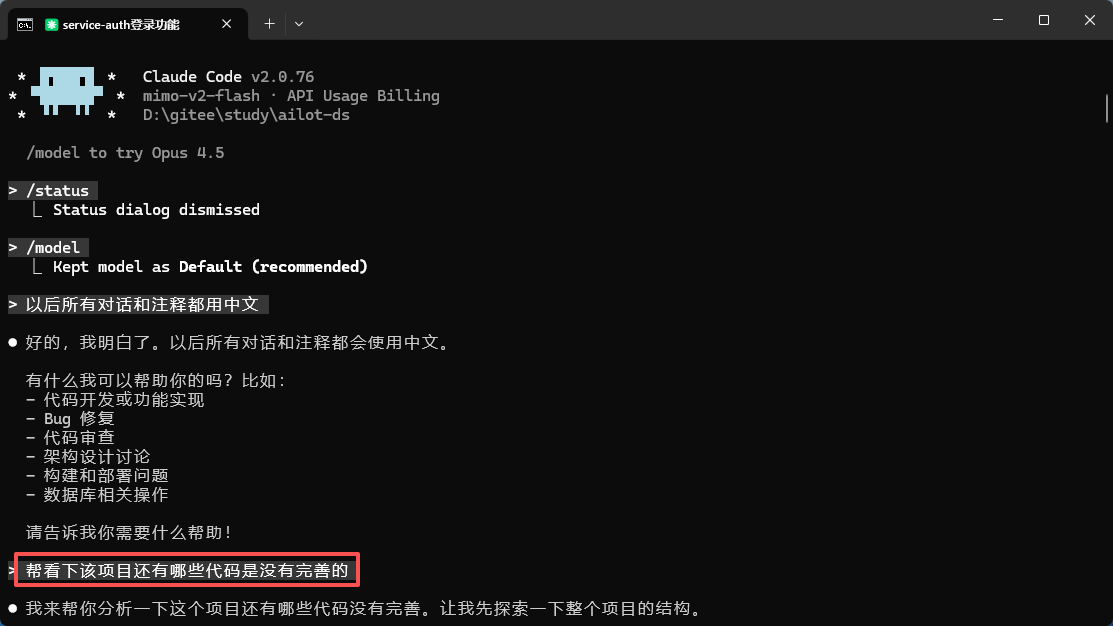Click the 以后所有对话和注释都用中文 prompt
The image size is (1113, 626).
(x=138, y=304)
